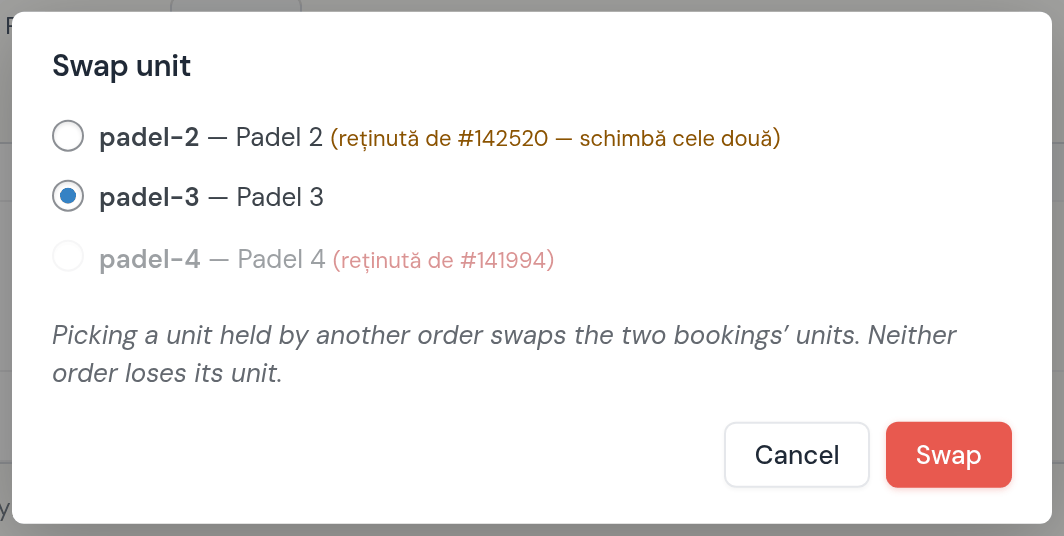Dismiss the dialog with Cancel

coord(797,455)
